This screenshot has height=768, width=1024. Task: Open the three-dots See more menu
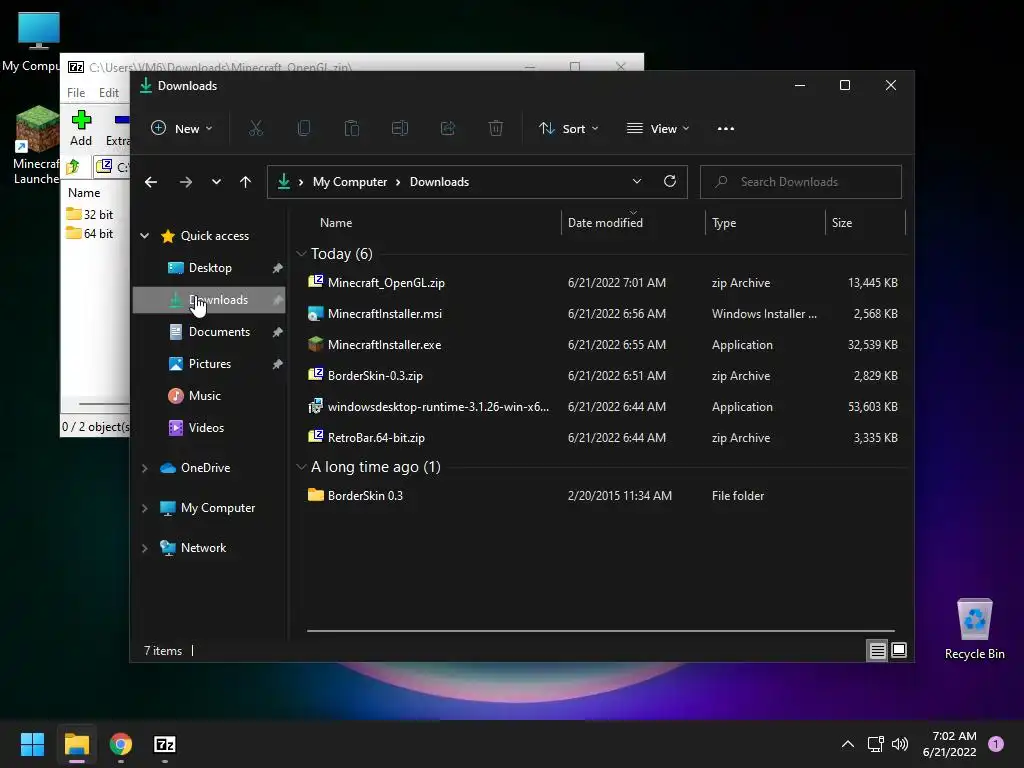726,129
